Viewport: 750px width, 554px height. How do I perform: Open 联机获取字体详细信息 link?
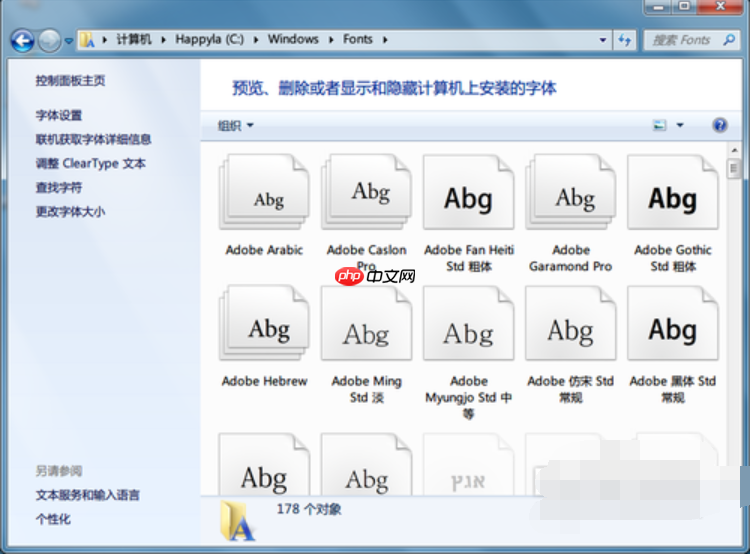point(93,139)
